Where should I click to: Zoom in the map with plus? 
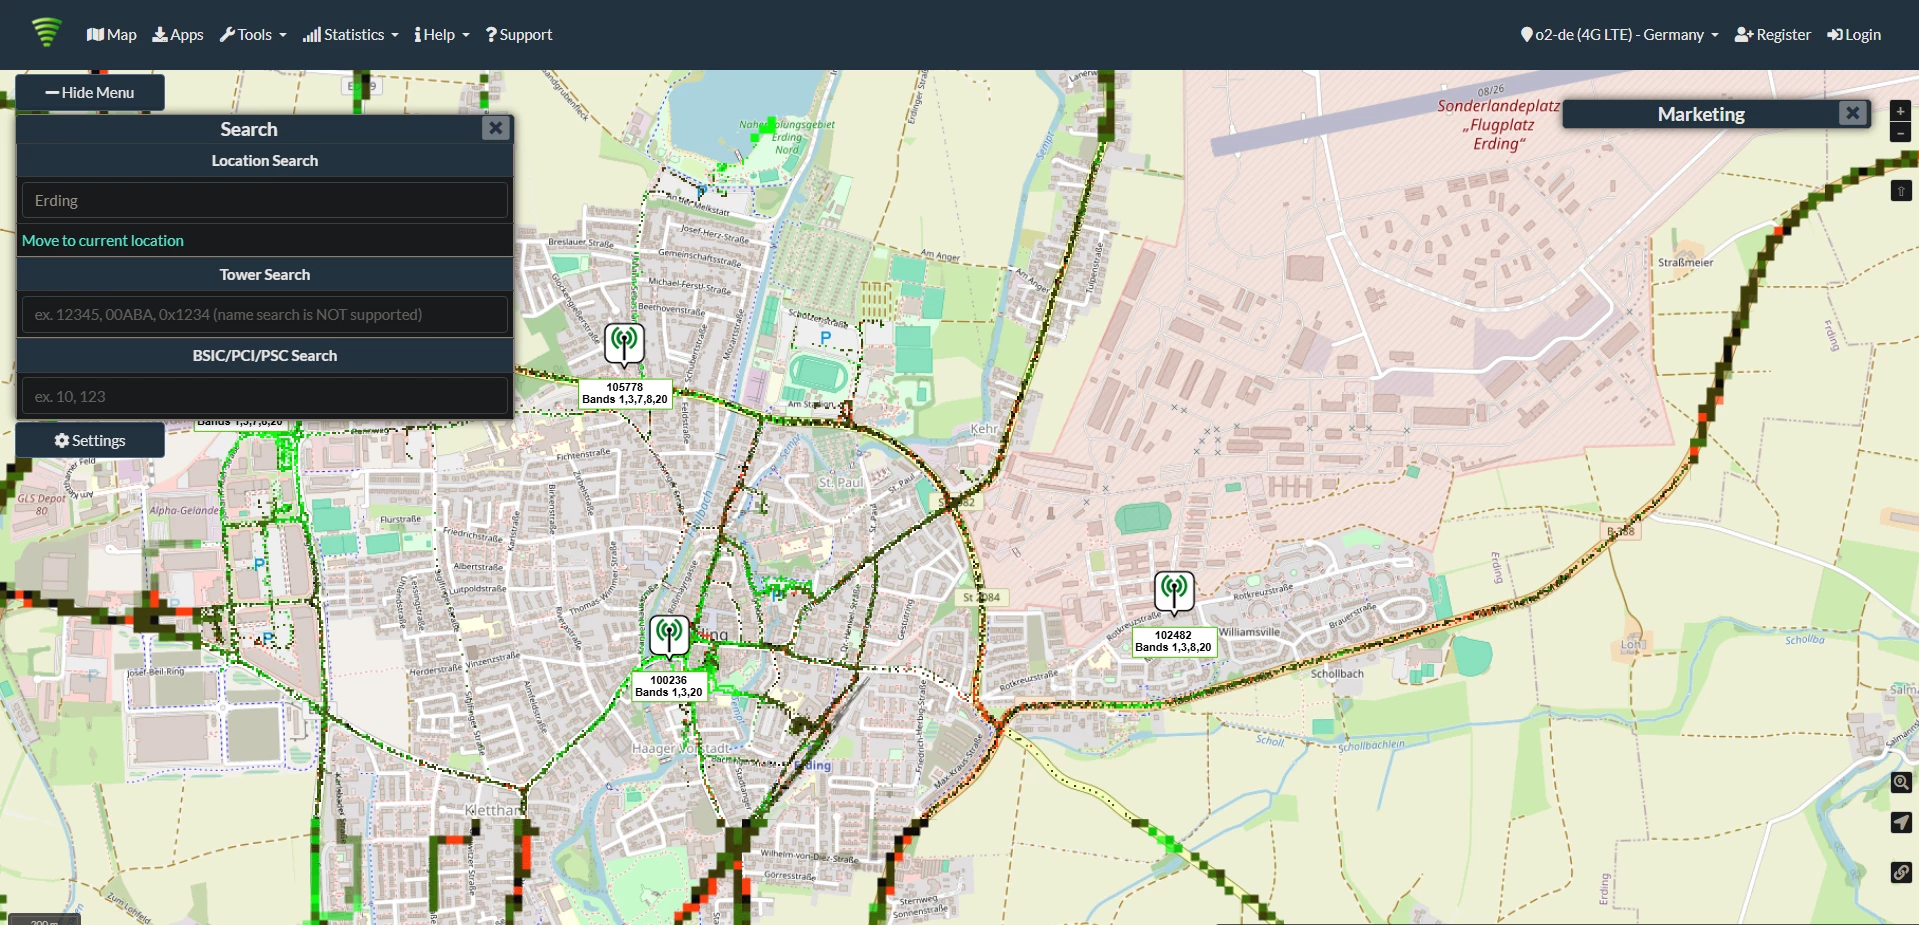coord(1901,111)
